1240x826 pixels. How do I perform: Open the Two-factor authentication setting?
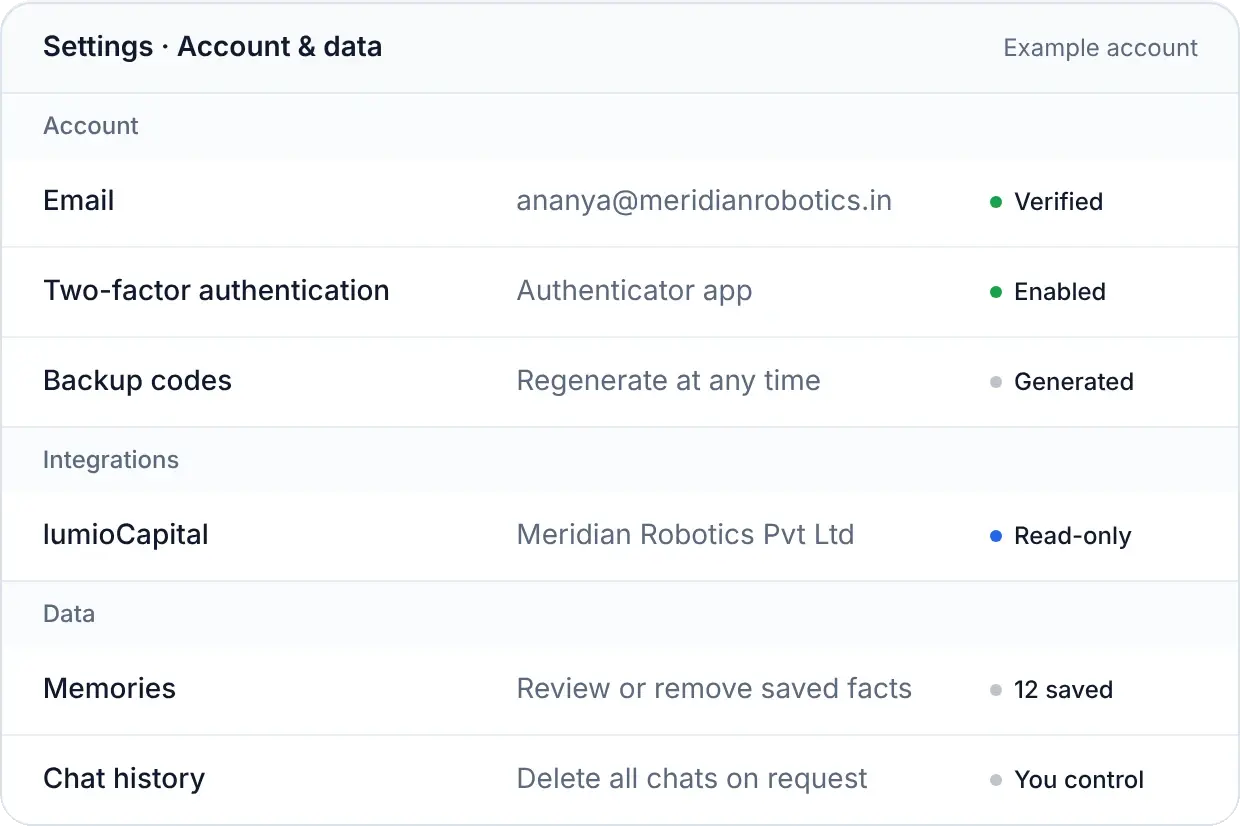(620, 292)
